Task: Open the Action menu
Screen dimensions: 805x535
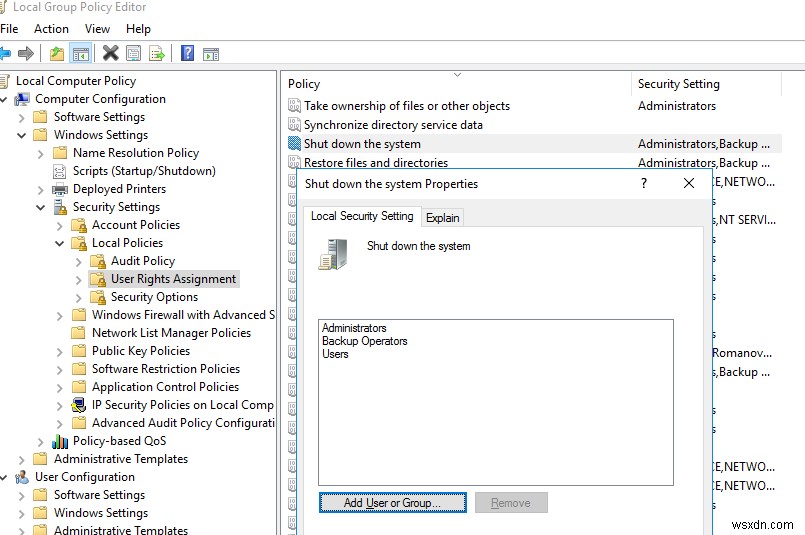Action: tap(51, 29)
